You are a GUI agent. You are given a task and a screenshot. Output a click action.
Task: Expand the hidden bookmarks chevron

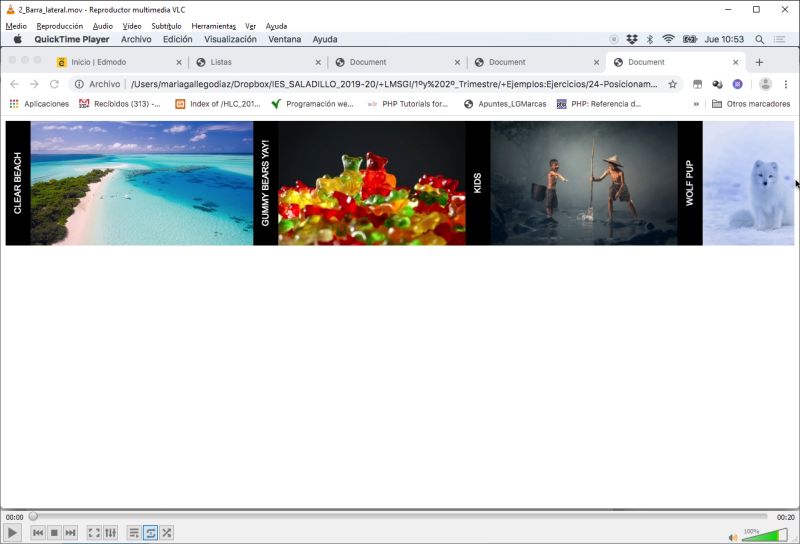[696, 104]
